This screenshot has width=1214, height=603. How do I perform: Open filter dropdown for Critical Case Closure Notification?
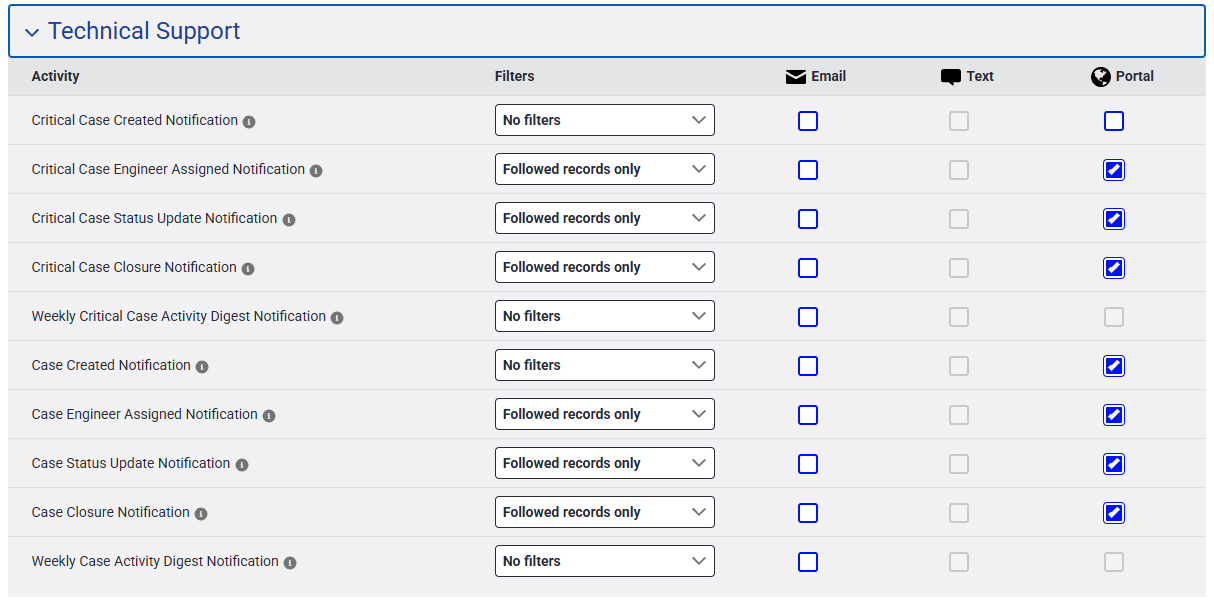coord(605,267)
